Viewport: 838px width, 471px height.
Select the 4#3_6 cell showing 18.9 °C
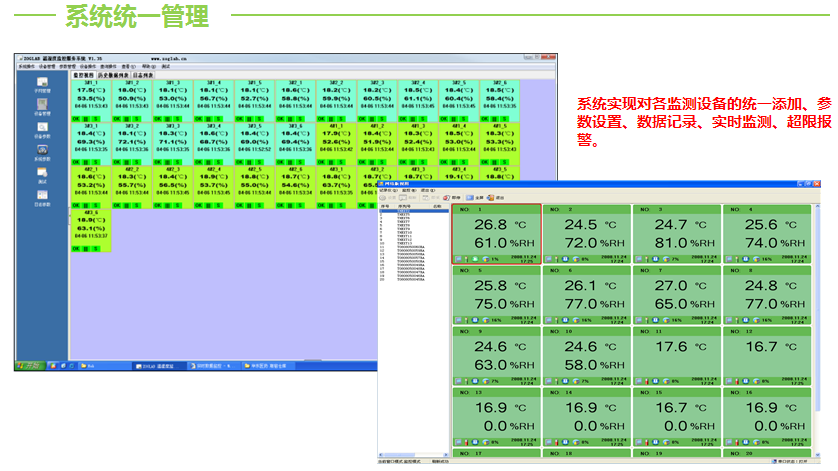pyautogui.click(x=91, y=231)
